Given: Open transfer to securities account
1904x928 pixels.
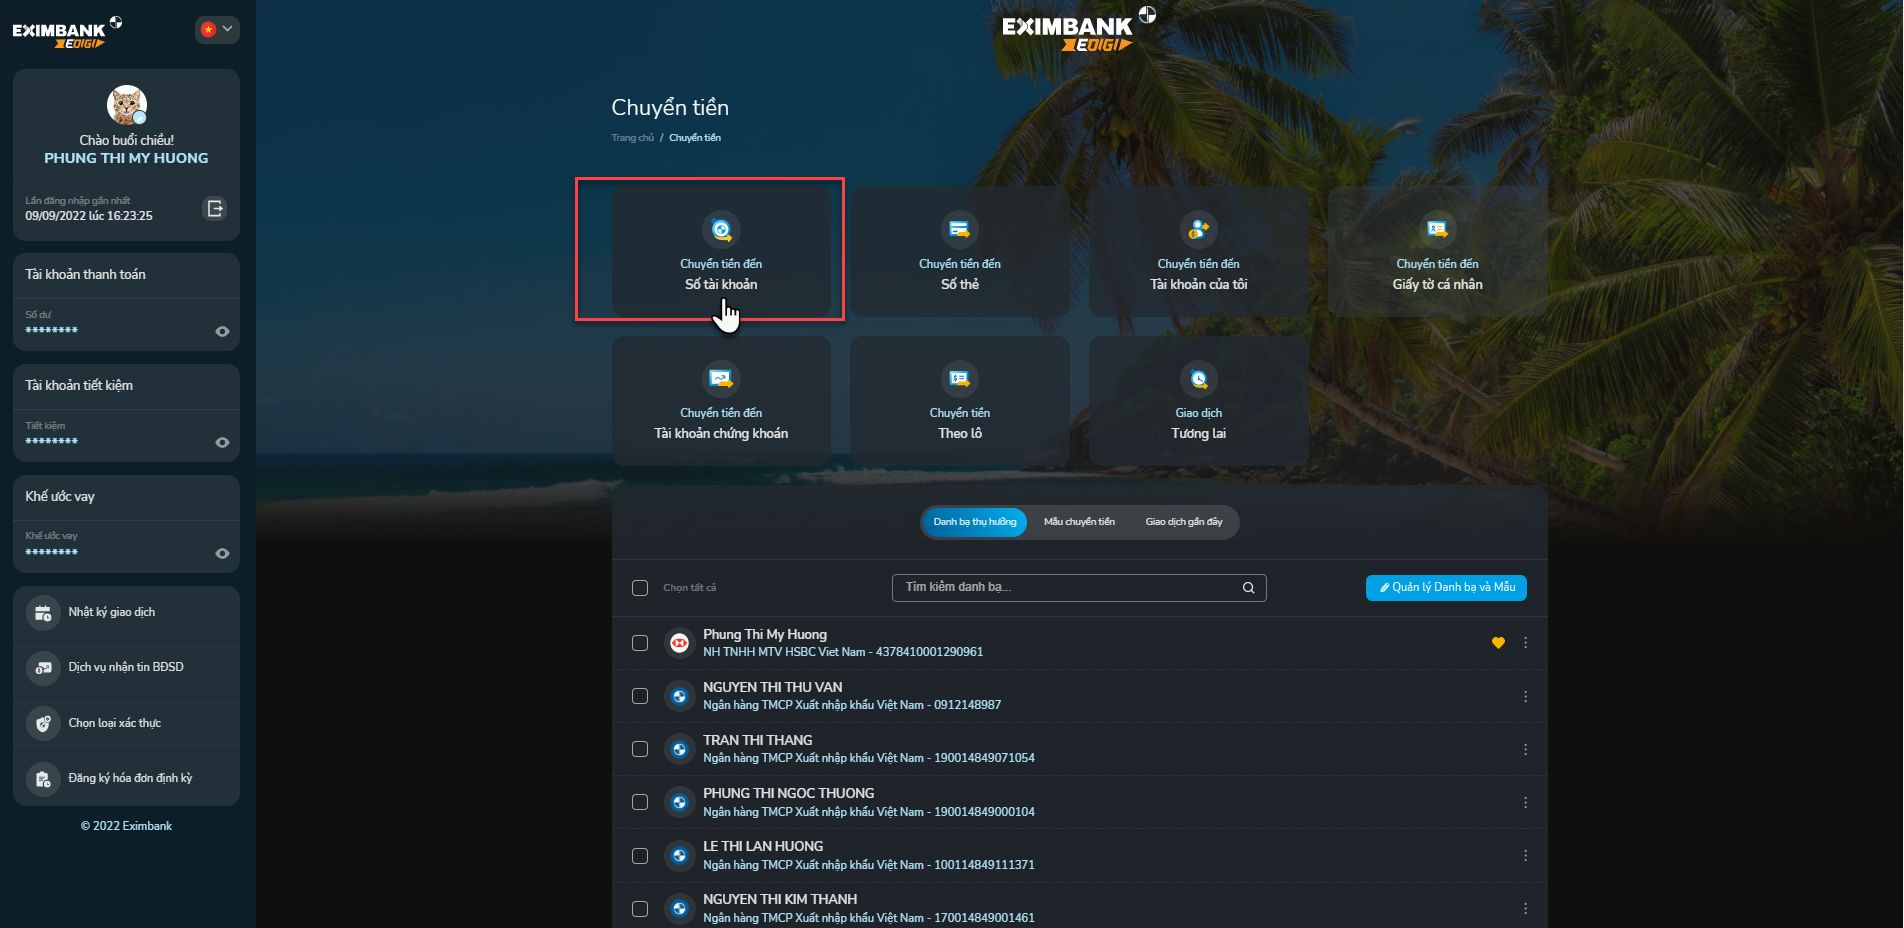Looking at the screenshot, I should (720, 401).
